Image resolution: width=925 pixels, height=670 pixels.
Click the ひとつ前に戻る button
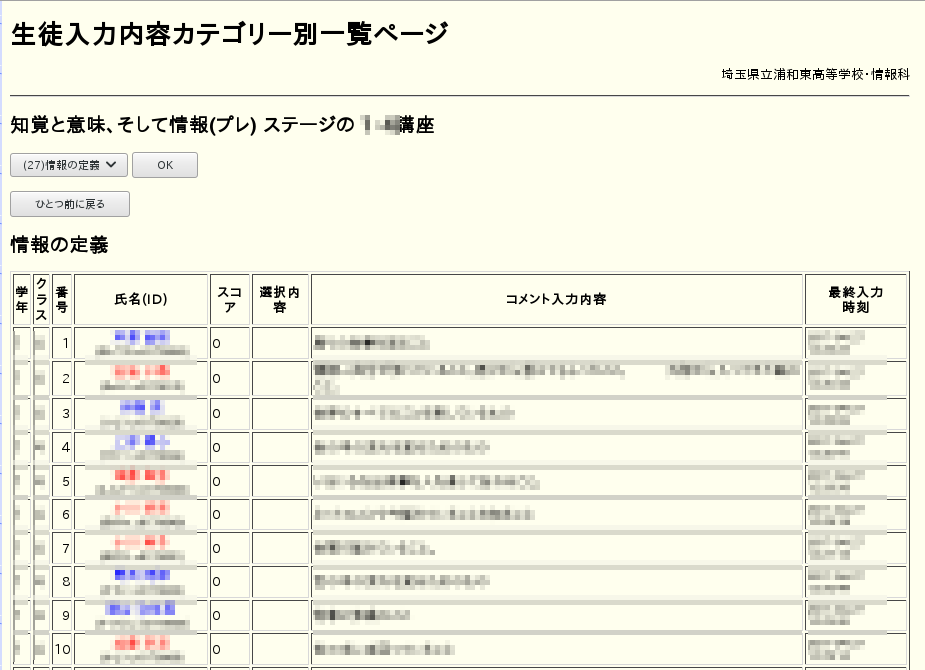70,204
